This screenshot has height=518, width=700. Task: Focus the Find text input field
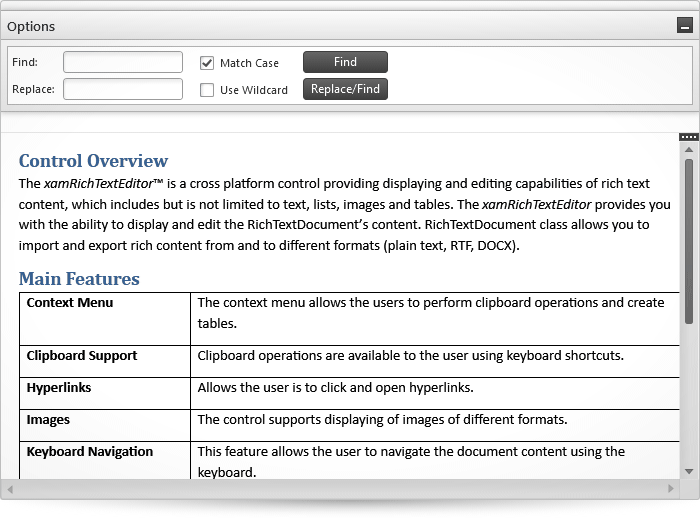(x=123, y=62)
